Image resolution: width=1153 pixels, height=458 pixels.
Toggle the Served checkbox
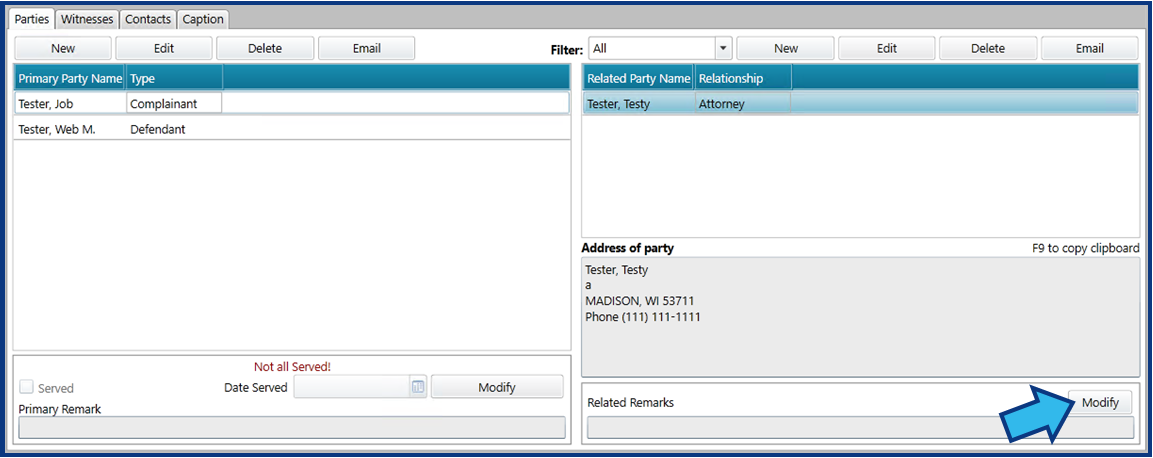(x=26, y=387)
